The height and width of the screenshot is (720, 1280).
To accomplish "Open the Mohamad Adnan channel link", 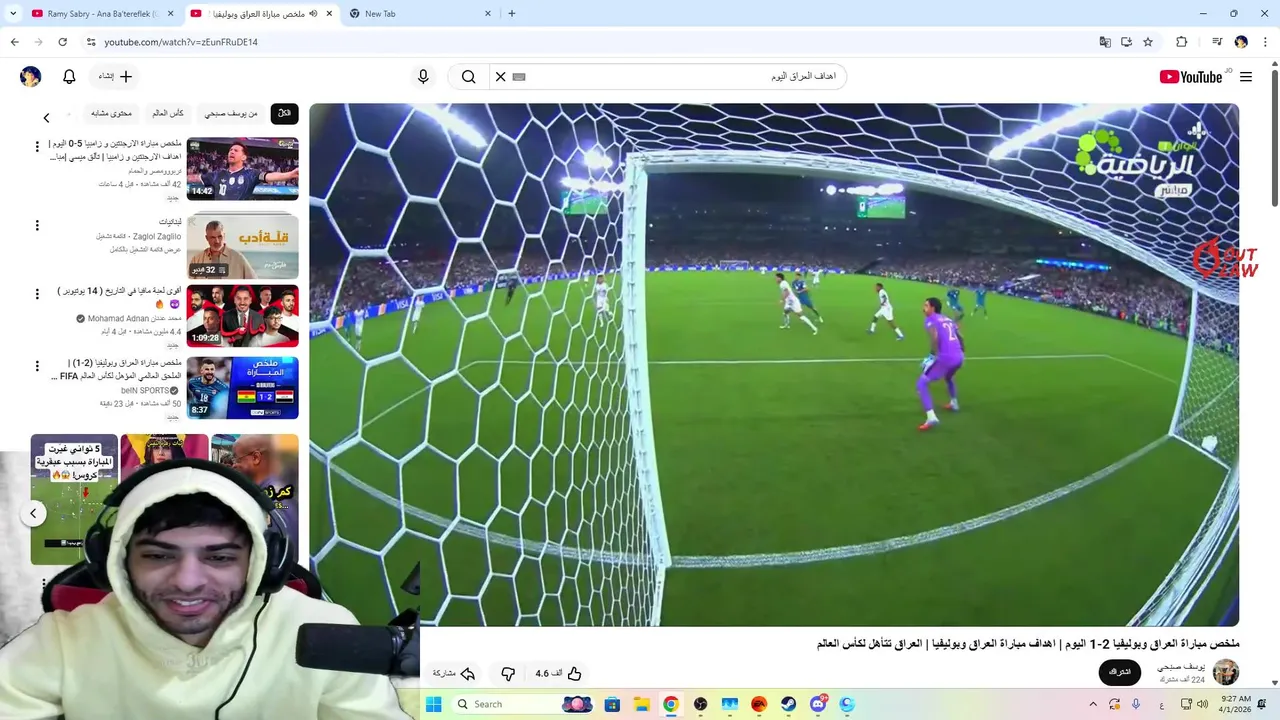I will (x=134, y=319).
